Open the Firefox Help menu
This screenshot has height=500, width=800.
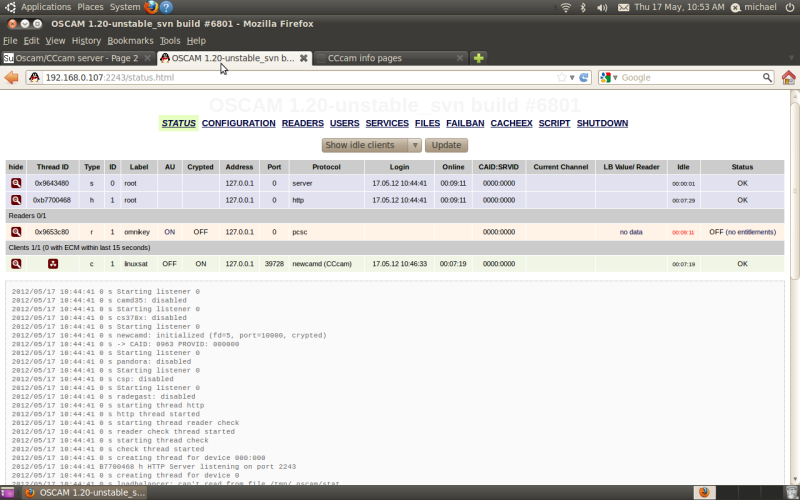196,41
